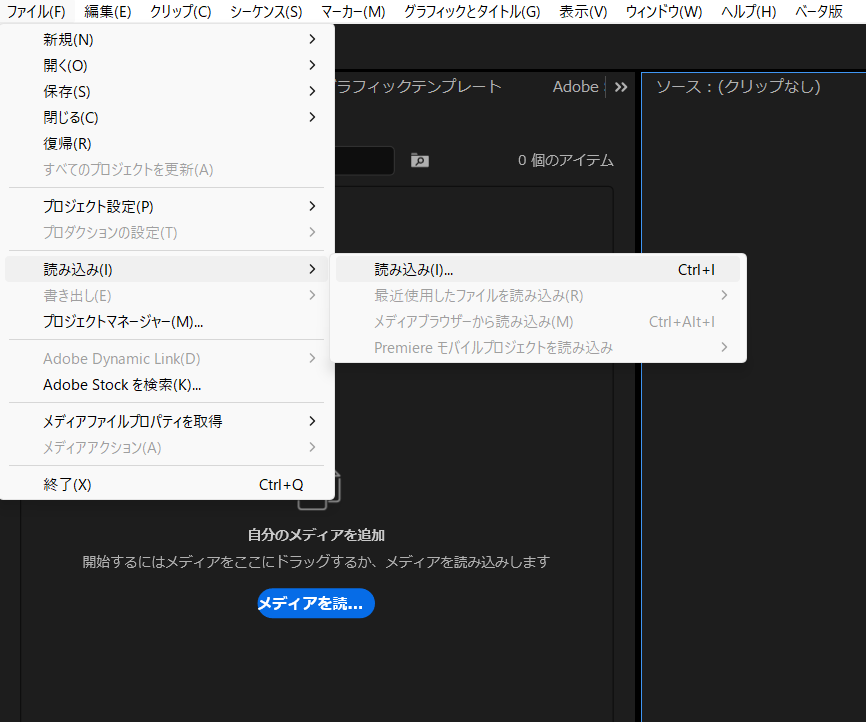Click the arrow beside プロジェクト設定(P)

click(312, 206)
